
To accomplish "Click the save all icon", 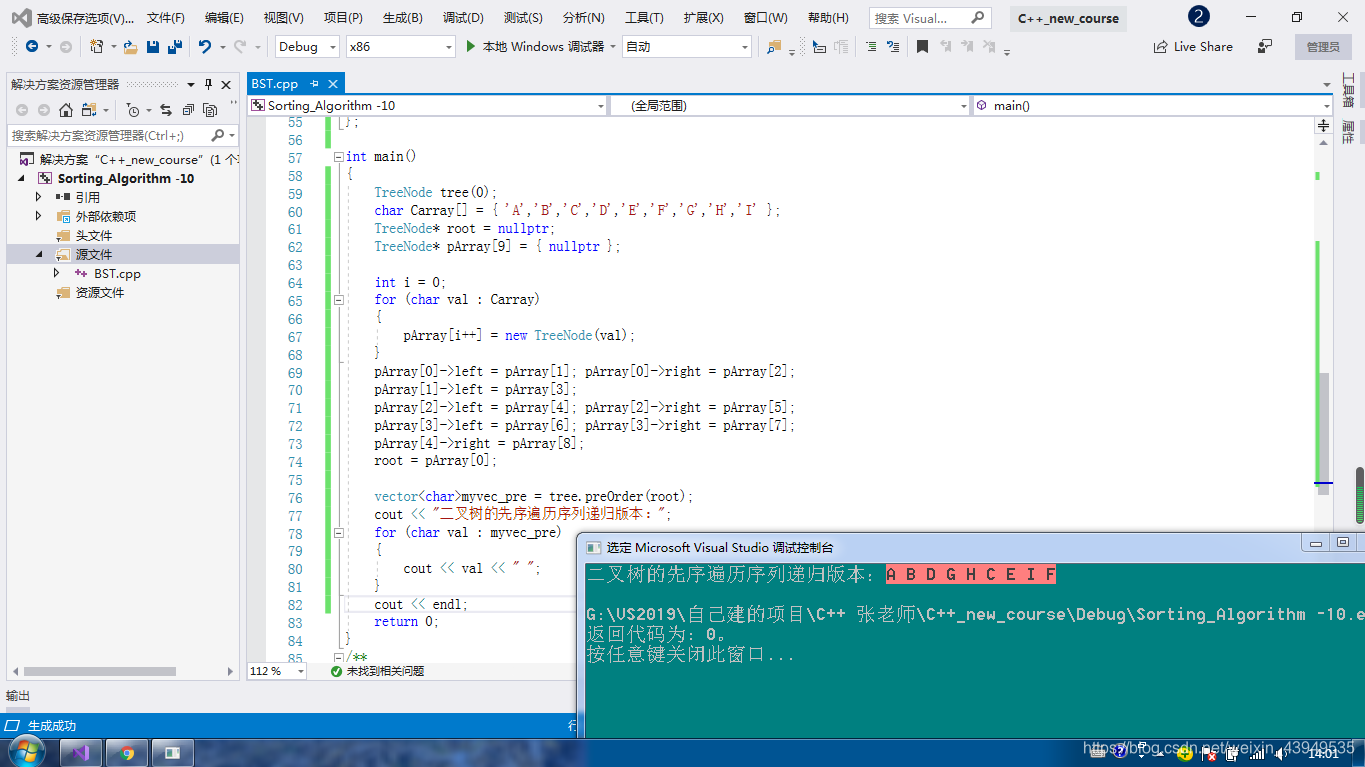I will (175, 47).
